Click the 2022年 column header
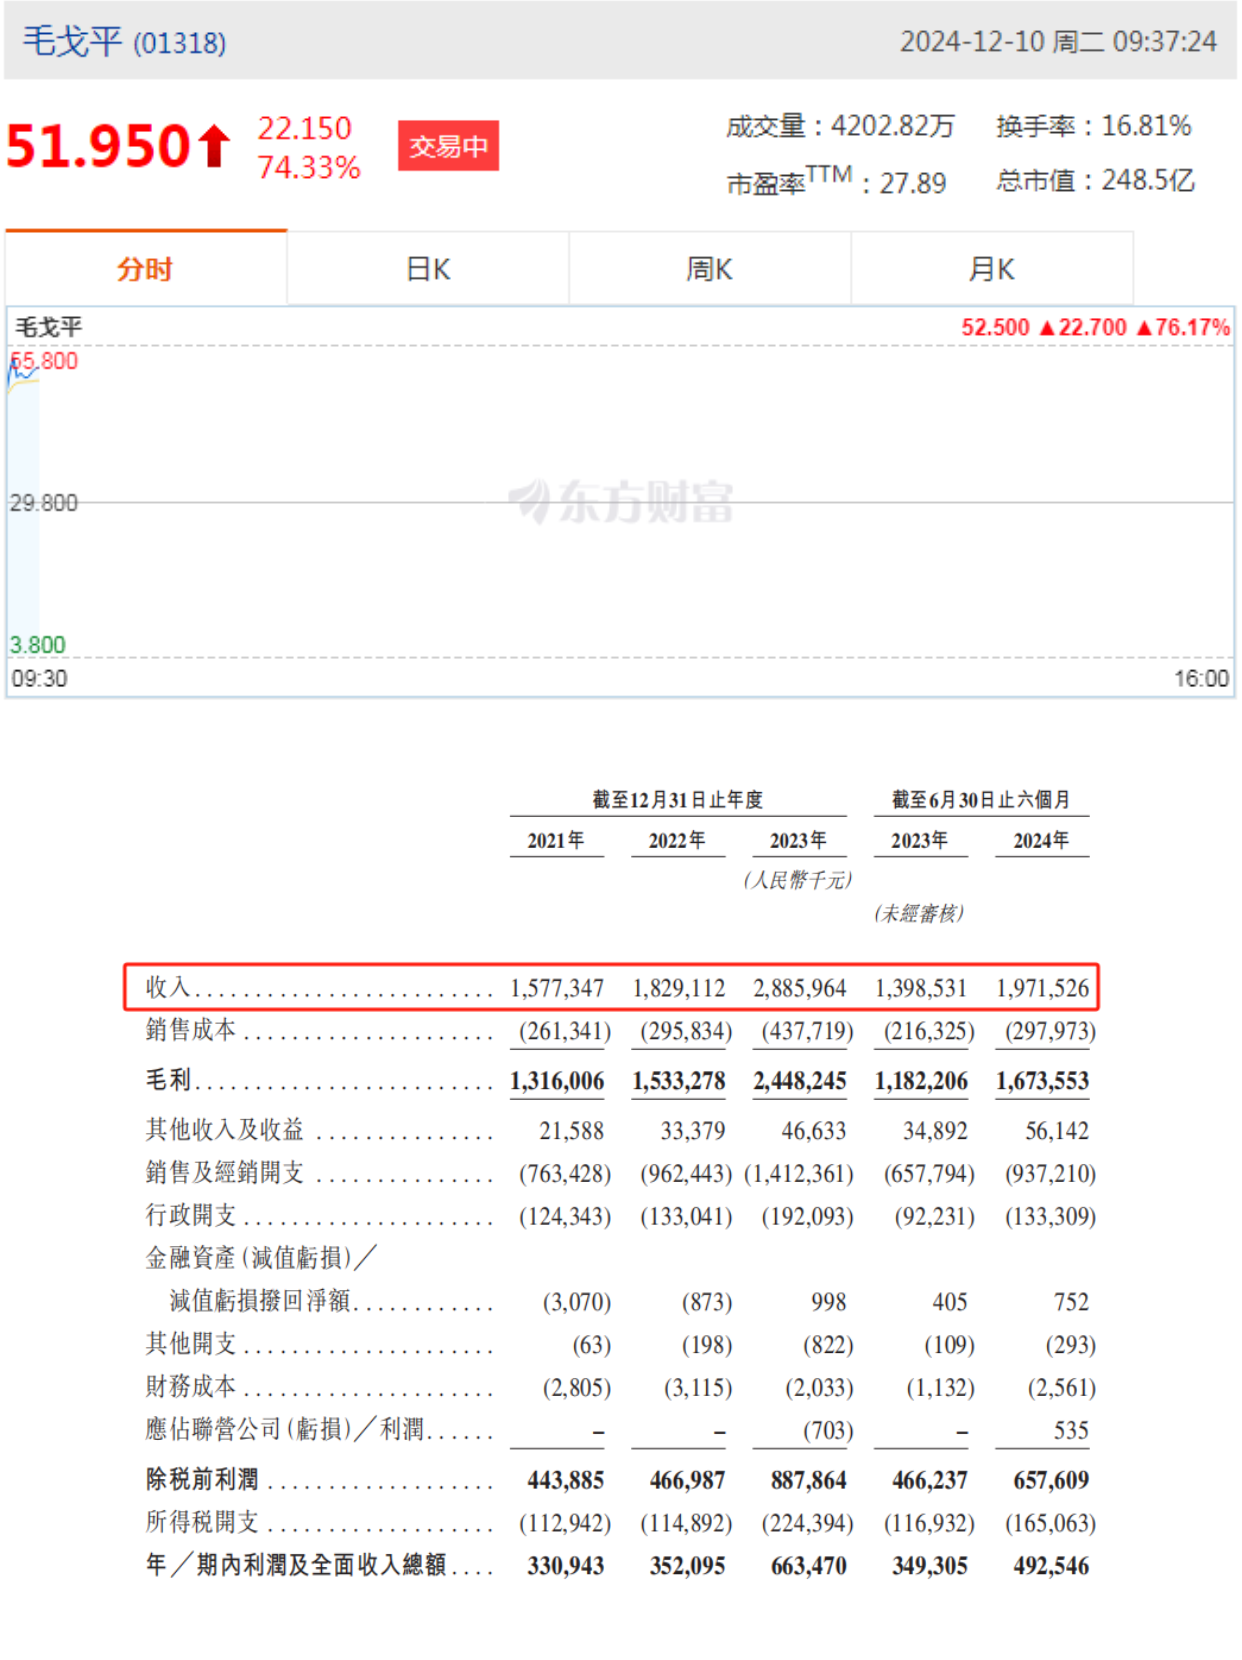1242x1660 pixels. point(677,840)
